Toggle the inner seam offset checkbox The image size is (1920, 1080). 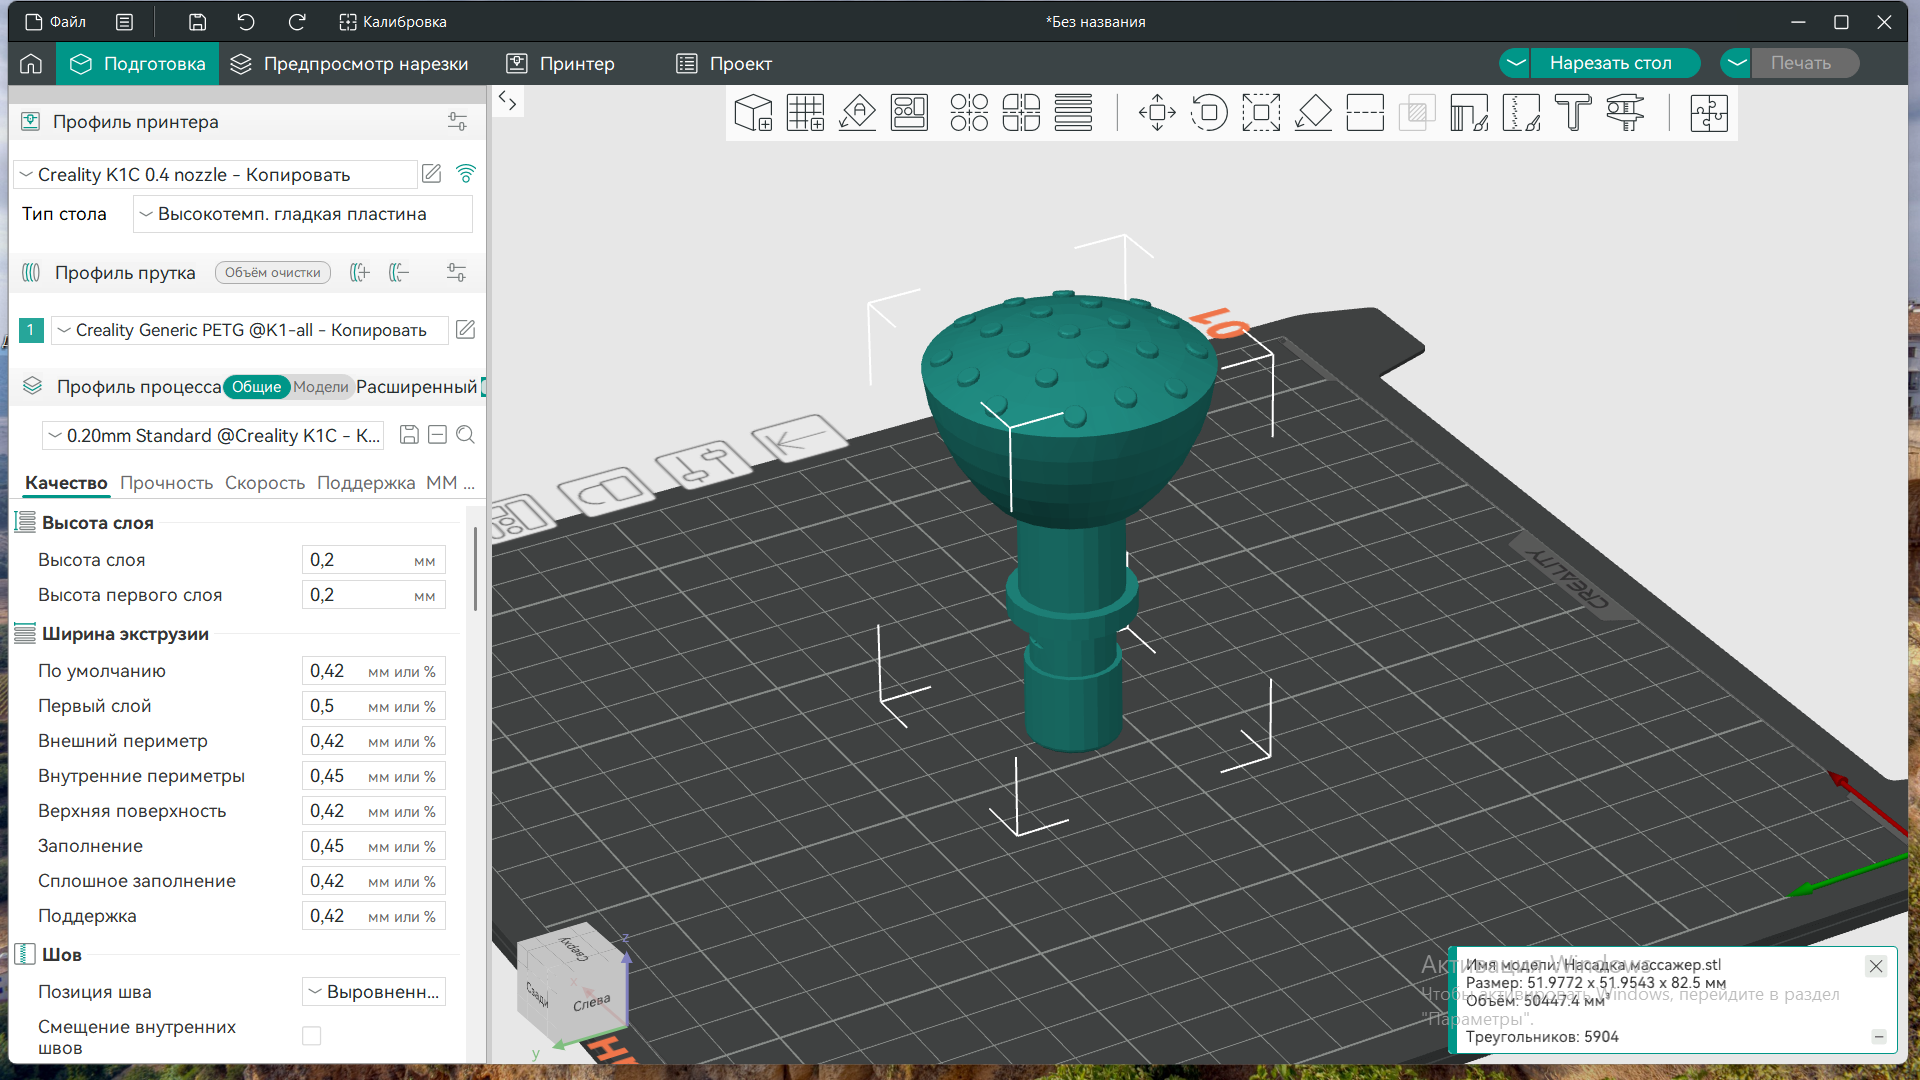click(x=312, y=1036)
